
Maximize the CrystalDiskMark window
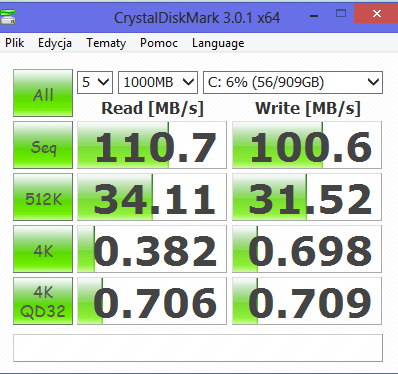(x=341, y=14)
